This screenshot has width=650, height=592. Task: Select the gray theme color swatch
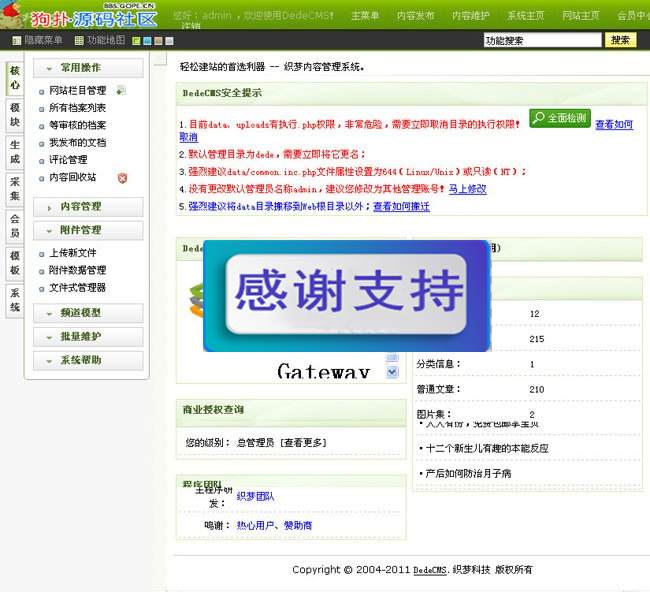169,41
